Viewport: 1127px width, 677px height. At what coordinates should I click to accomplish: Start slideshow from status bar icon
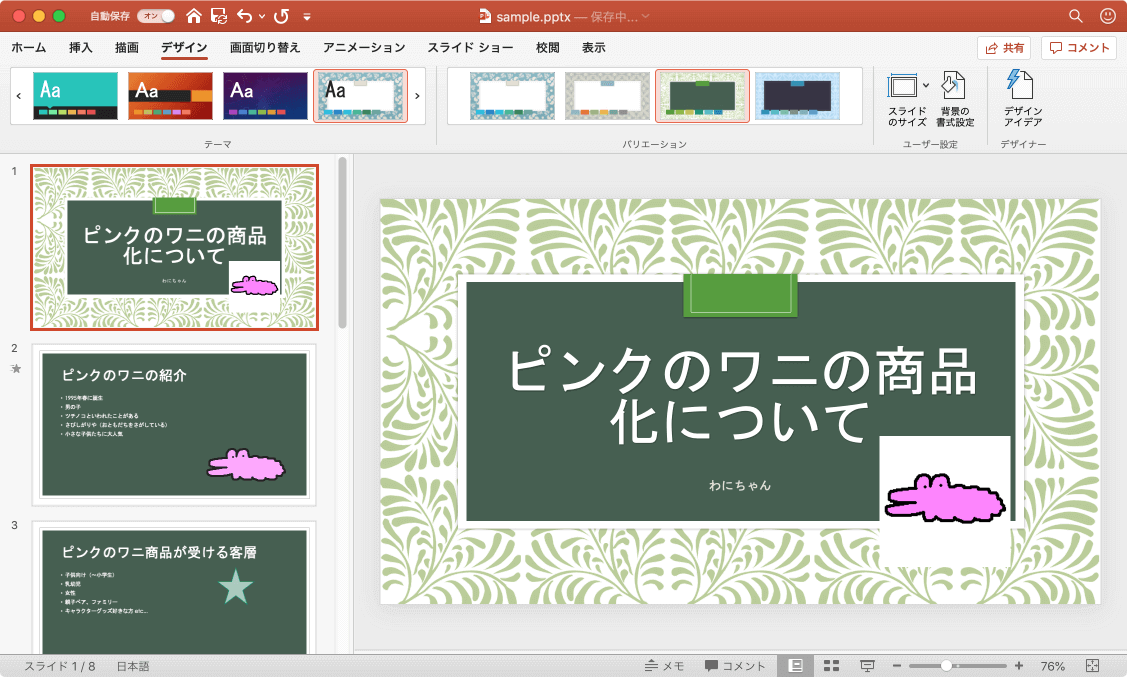click(x=867, y=666)
